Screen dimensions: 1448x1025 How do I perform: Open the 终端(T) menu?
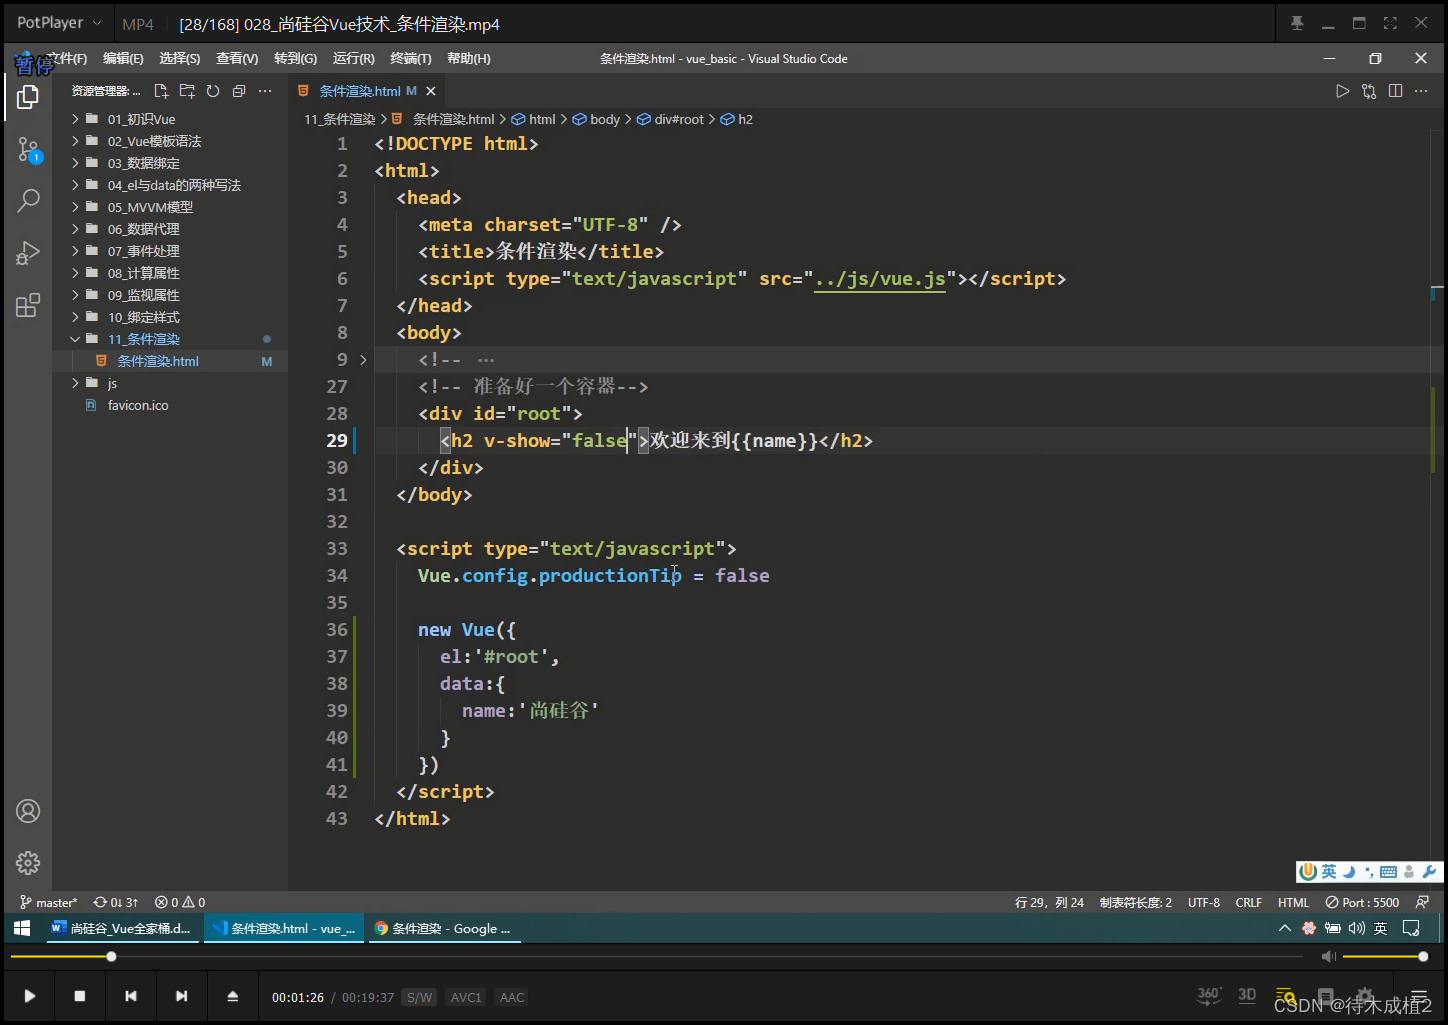(411, 59)
